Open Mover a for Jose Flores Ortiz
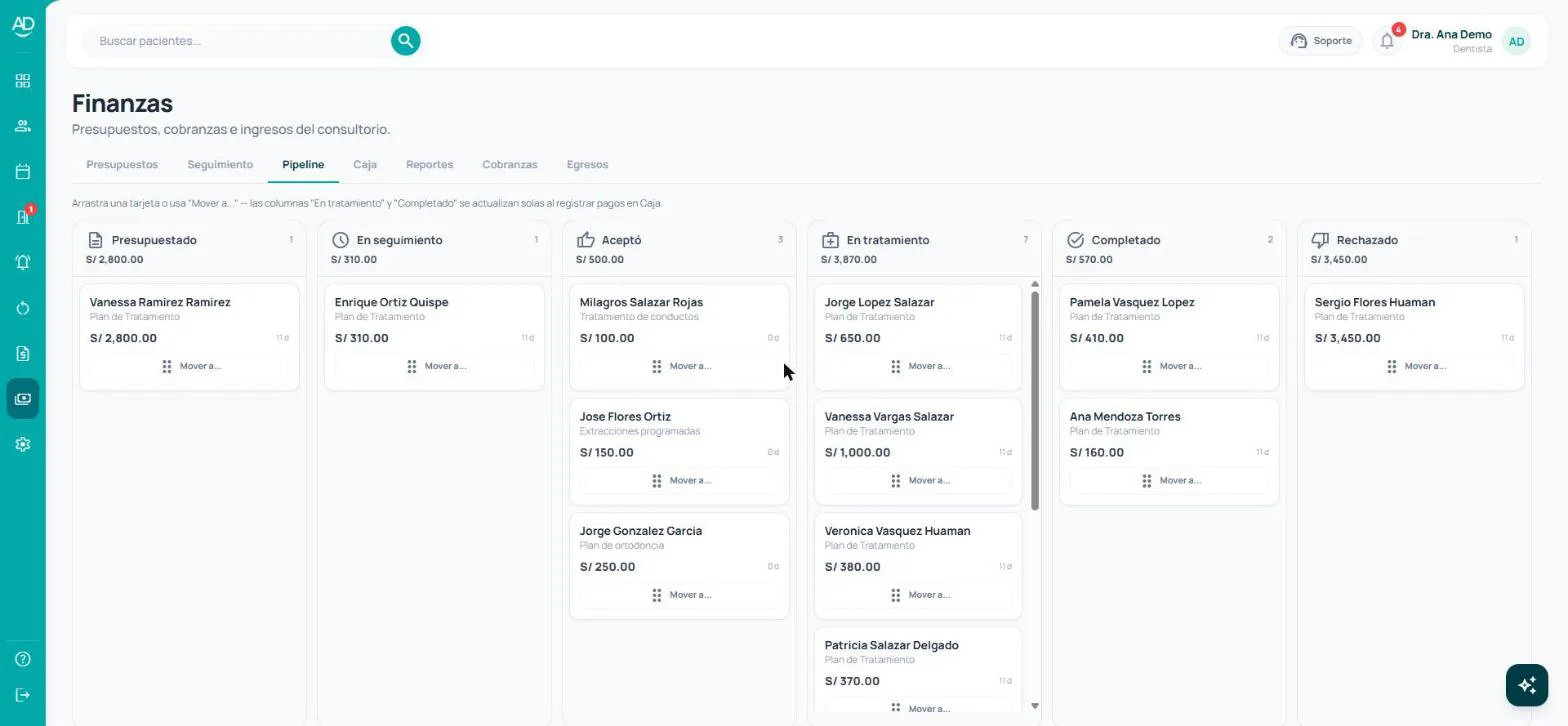Image resolution: width=1568 pixels, height=726 pixels. click(x=679, y=481)
